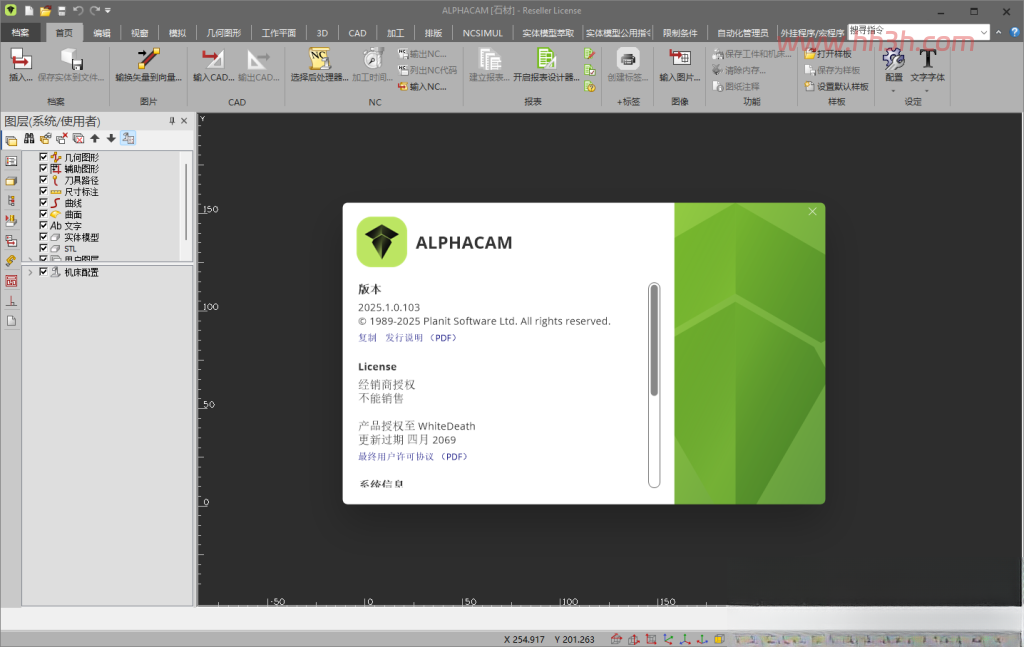Click the Undo arrow in title bar
This screenshot has height=647, width=1024.
[78, 10]
